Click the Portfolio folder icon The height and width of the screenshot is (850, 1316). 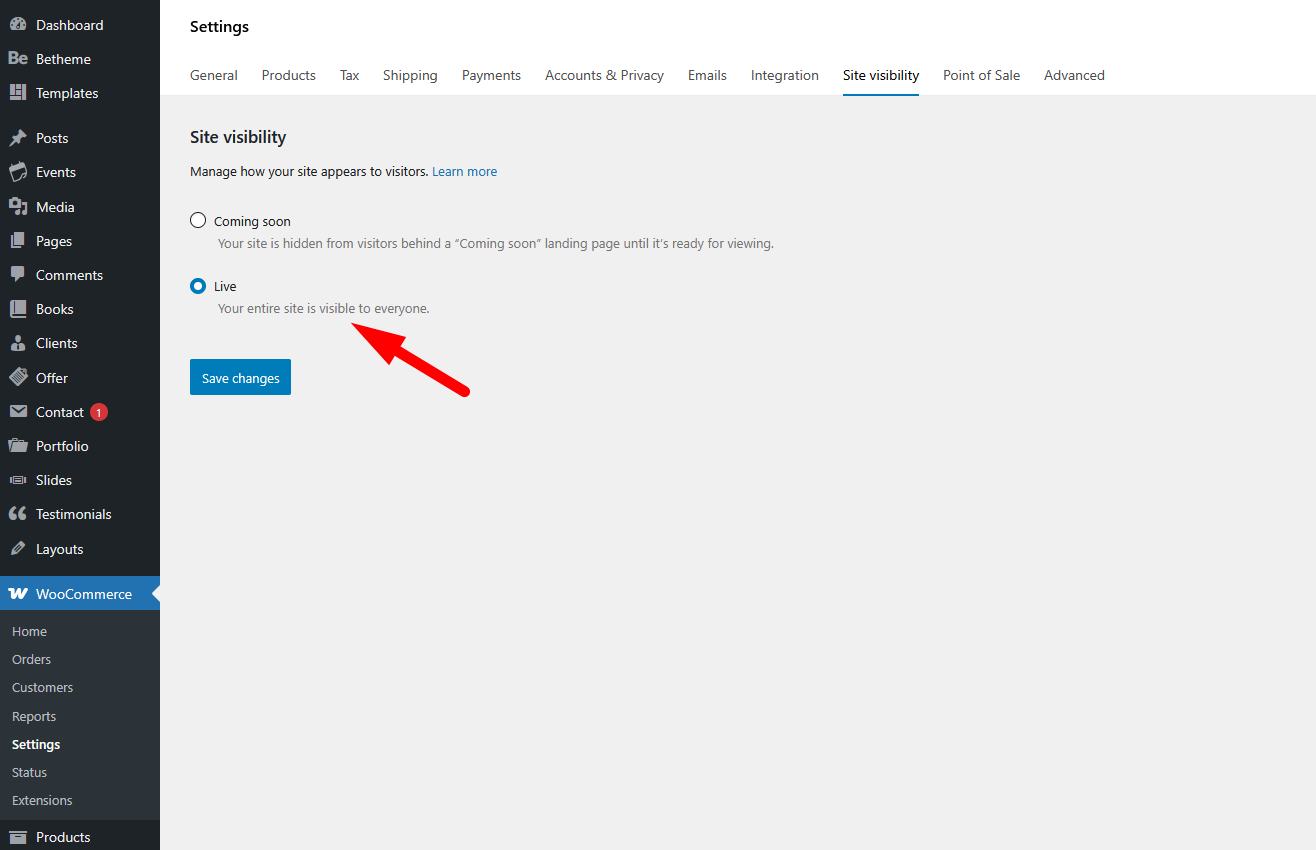click(x=18, y=446)
